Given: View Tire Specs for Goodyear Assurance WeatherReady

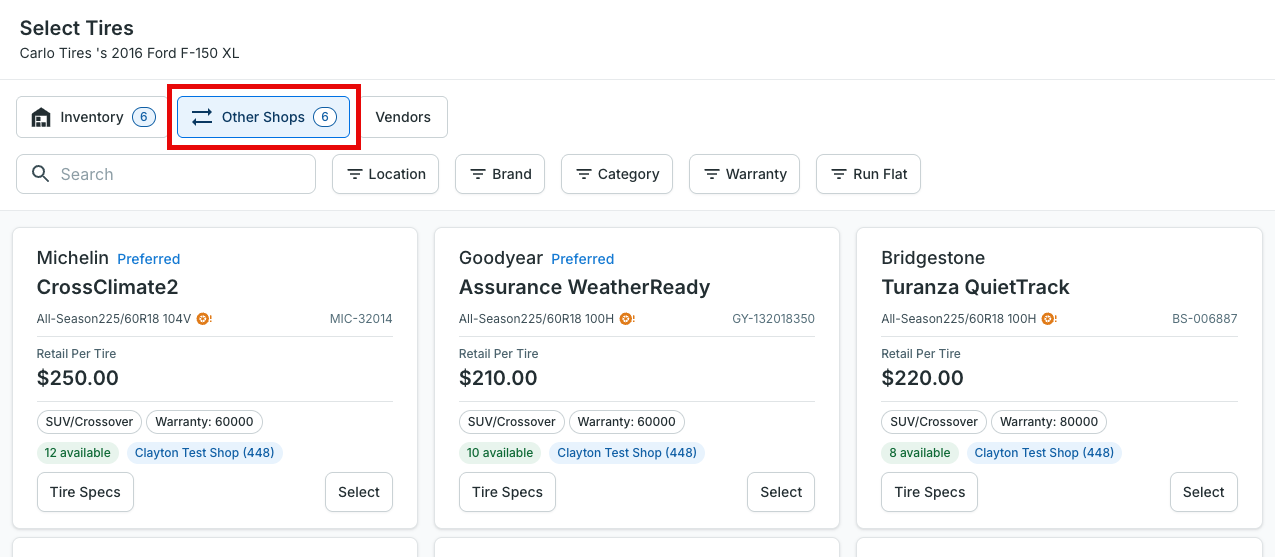Looking at the screenshot, I should (507, 492).
